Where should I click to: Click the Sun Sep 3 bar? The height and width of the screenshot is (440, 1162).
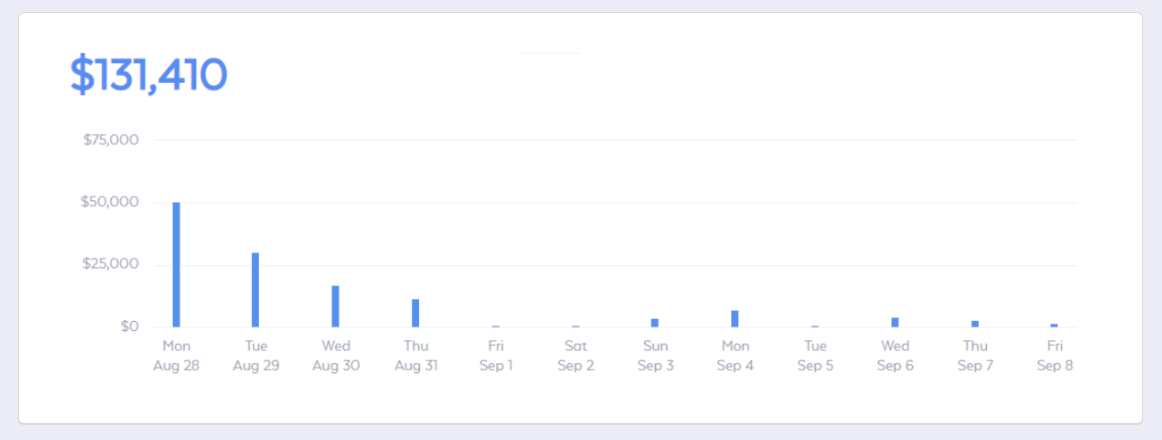655,323
